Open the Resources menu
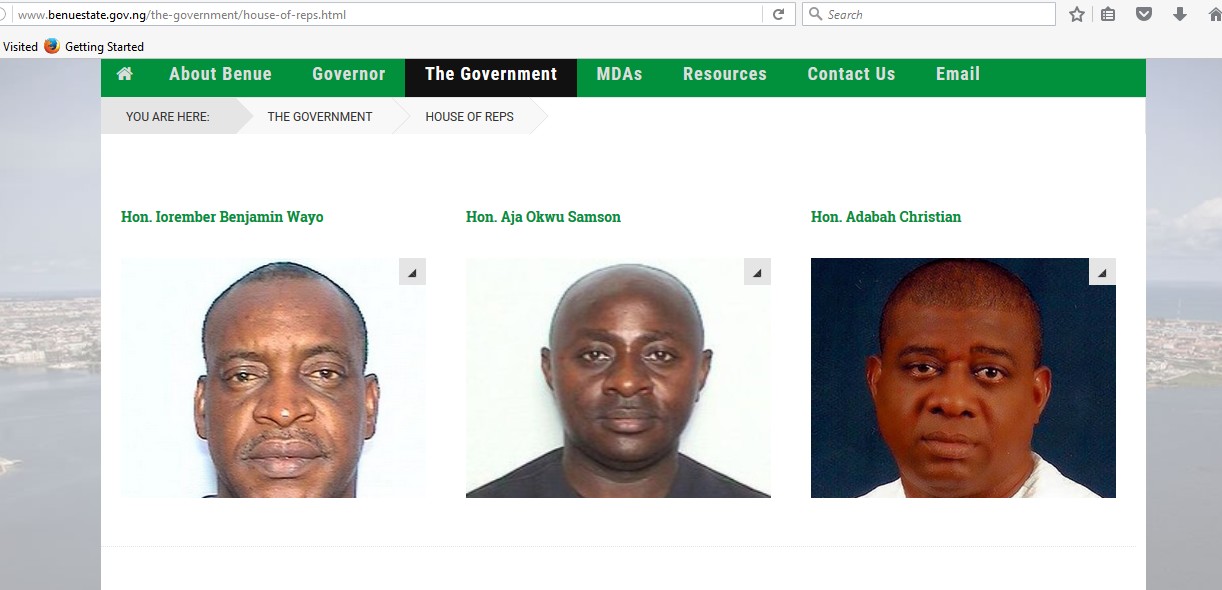1222x590 pixels. pyautogui.click(x=725, y=74)
